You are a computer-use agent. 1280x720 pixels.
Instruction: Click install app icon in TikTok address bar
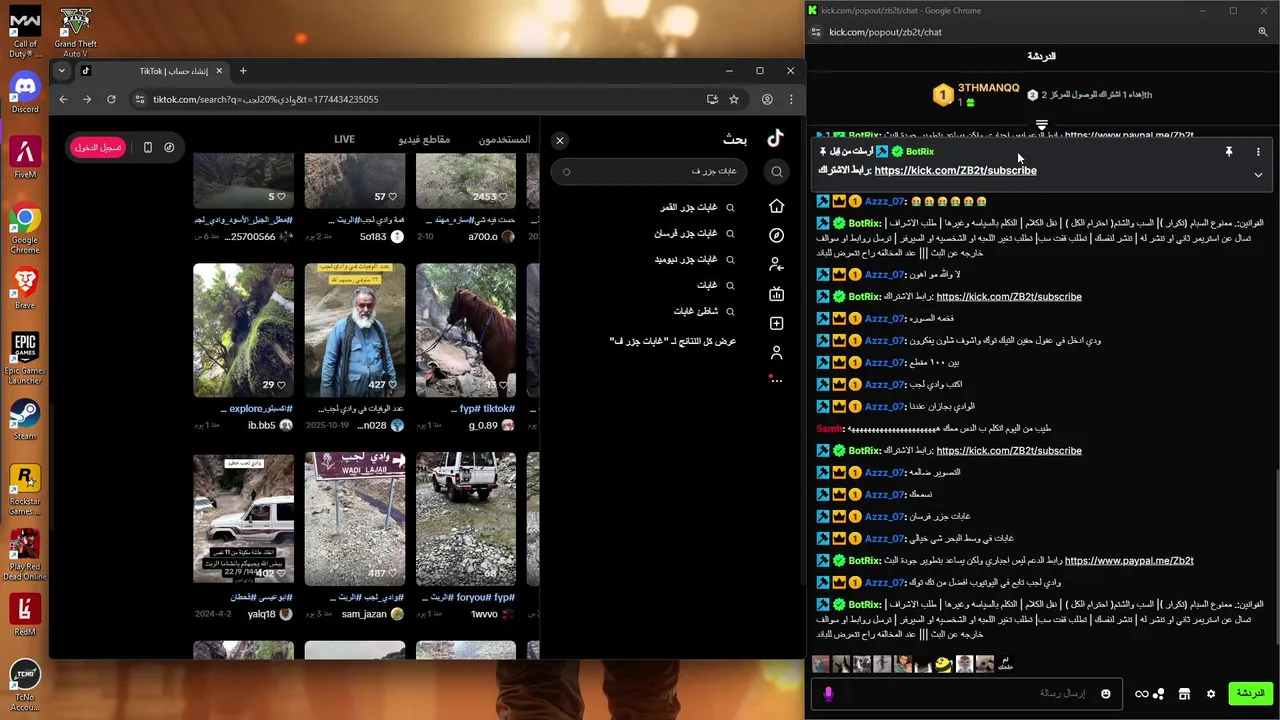[712, 99]
